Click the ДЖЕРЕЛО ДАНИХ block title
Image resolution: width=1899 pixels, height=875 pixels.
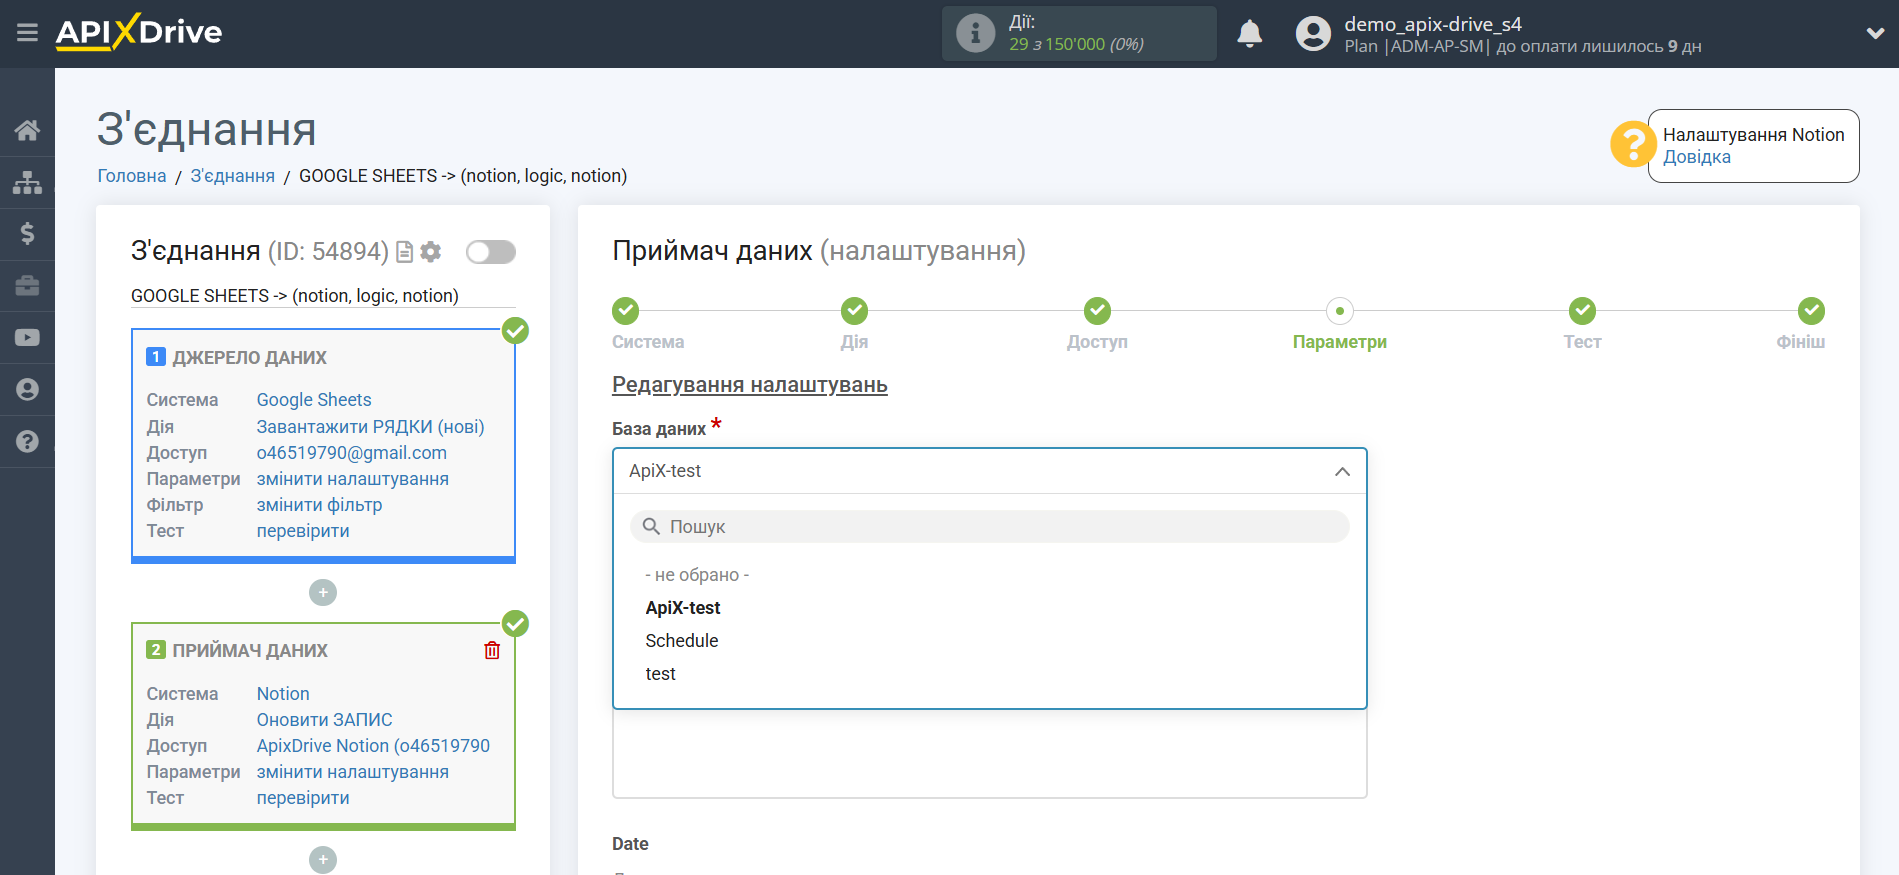(x=249, y=358)
